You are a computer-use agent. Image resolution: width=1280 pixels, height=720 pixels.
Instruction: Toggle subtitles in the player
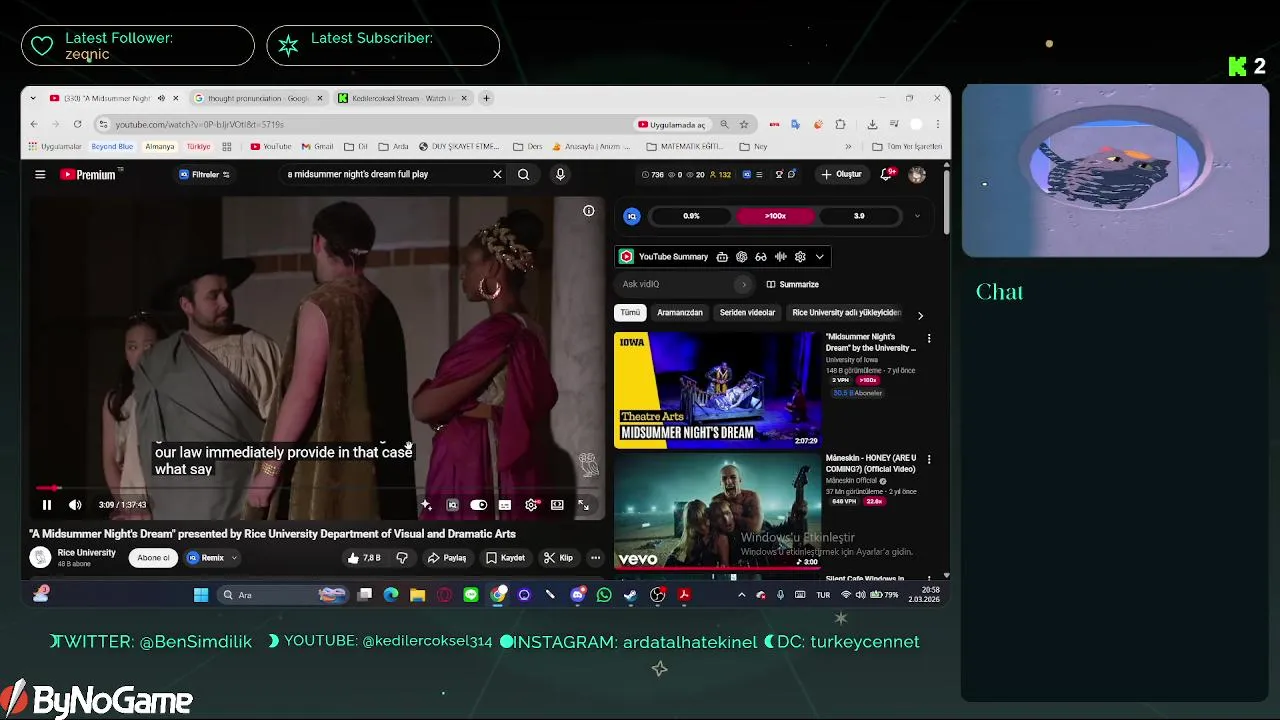(x=505, y=505)
